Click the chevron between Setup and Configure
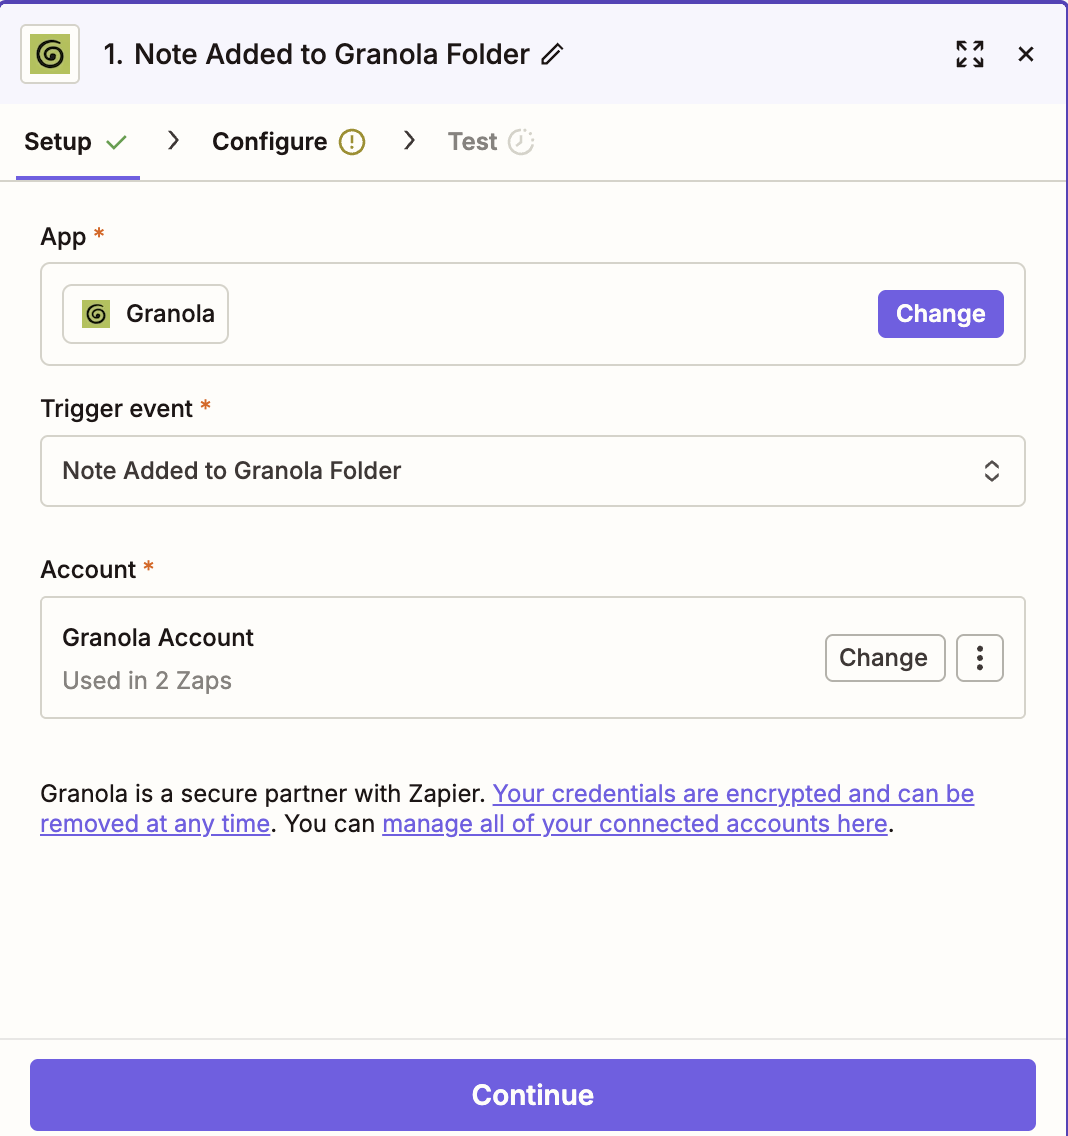This screenshot has width=1068, height=1136. [x=173, y=141]
